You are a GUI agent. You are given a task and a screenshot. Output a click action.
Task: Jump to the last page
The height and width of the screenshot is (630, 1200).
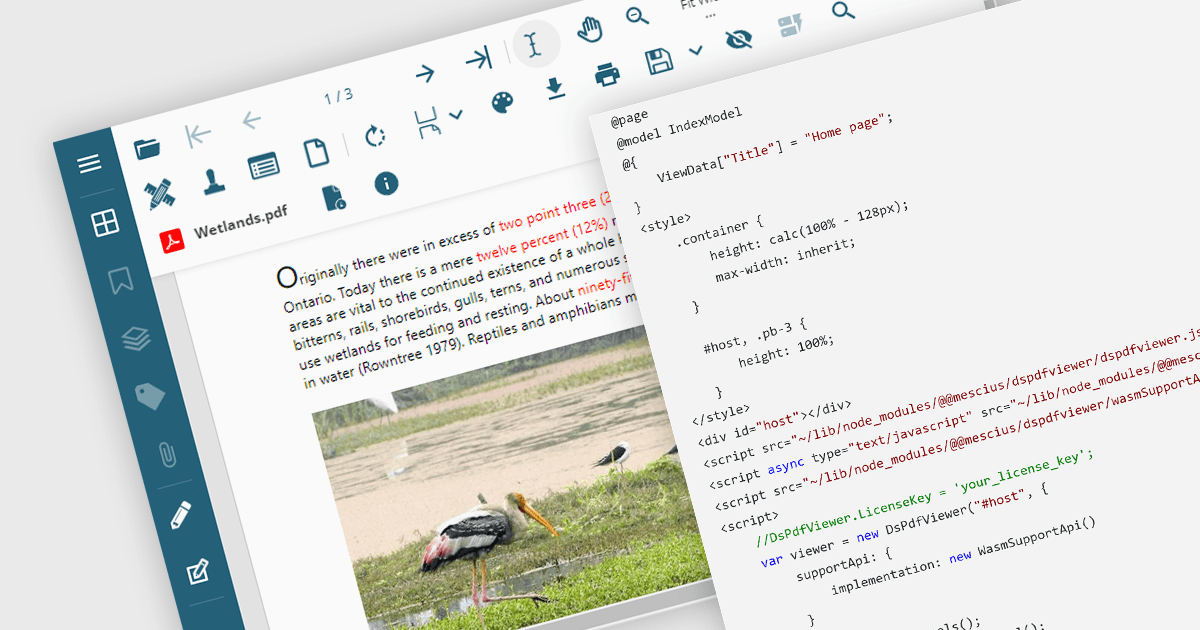coord(479,59)
